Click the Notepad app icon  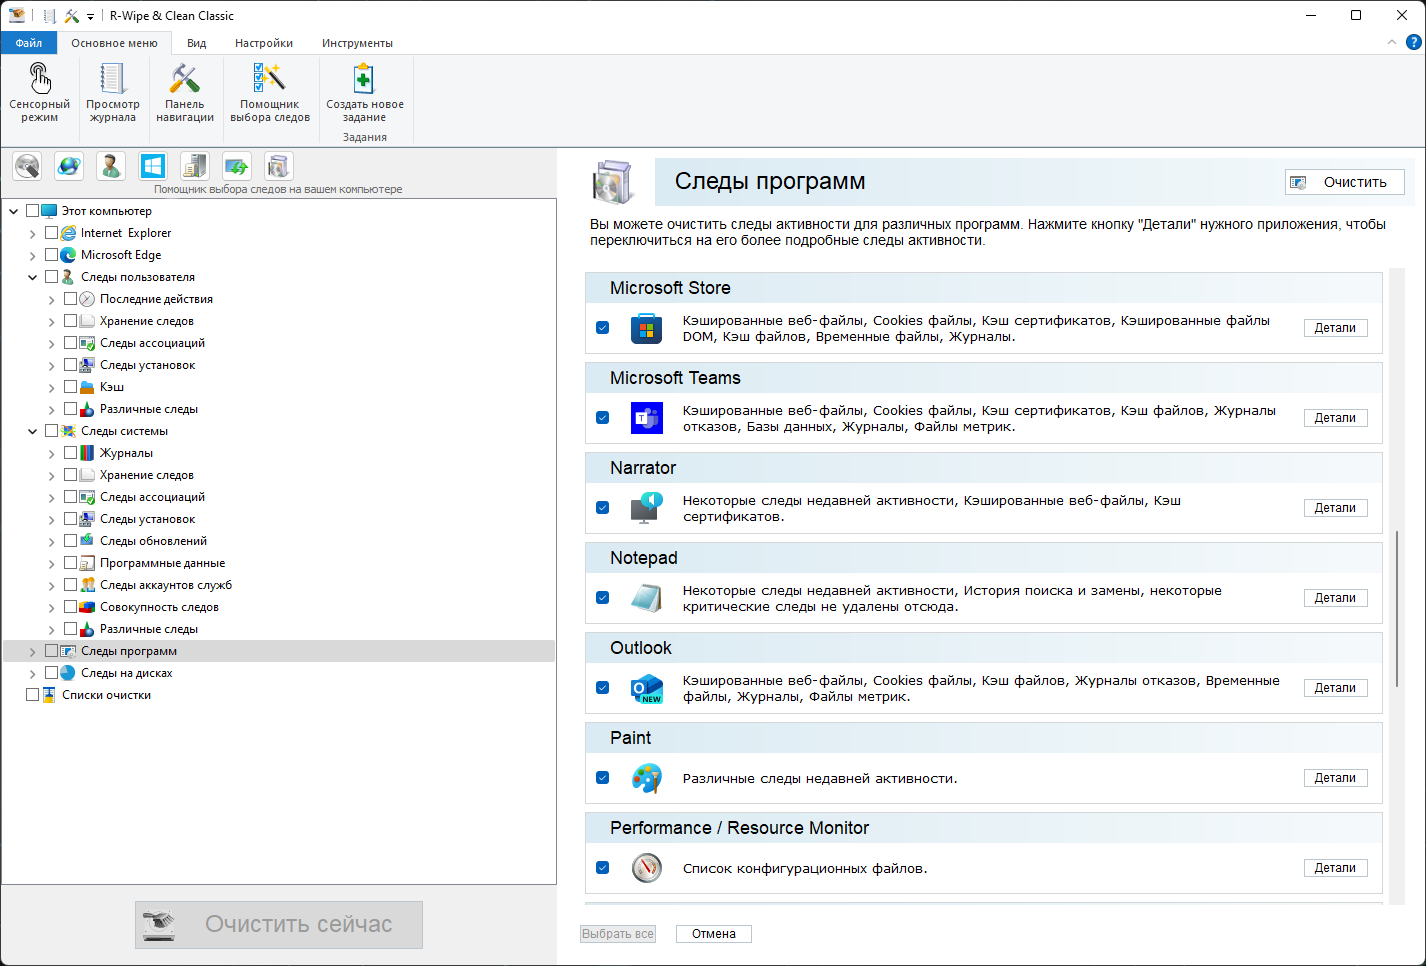[x=647, y=598]
